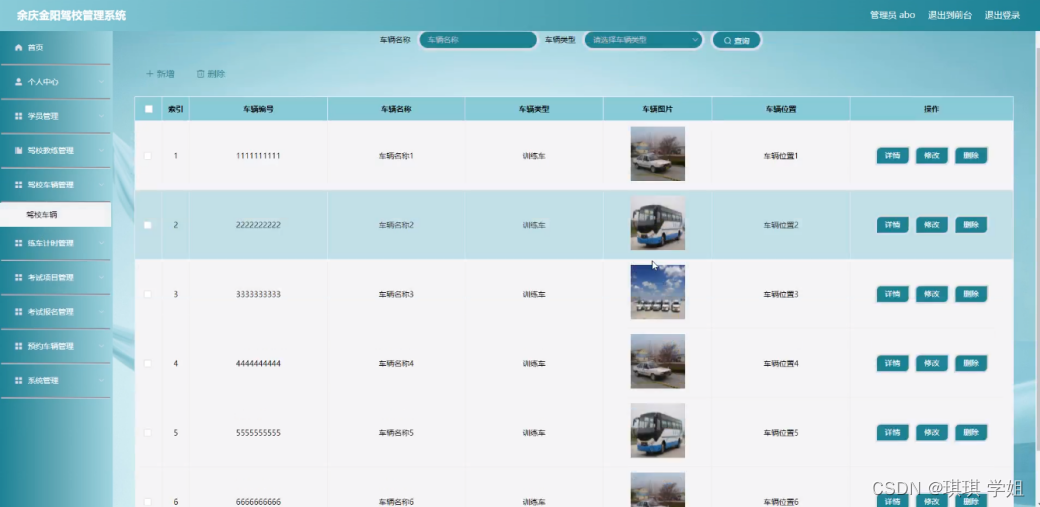This screenshot has height=507, width=1040.
Task: Check the checkbox for row 5555555555
Action: [x=148, y=433]
